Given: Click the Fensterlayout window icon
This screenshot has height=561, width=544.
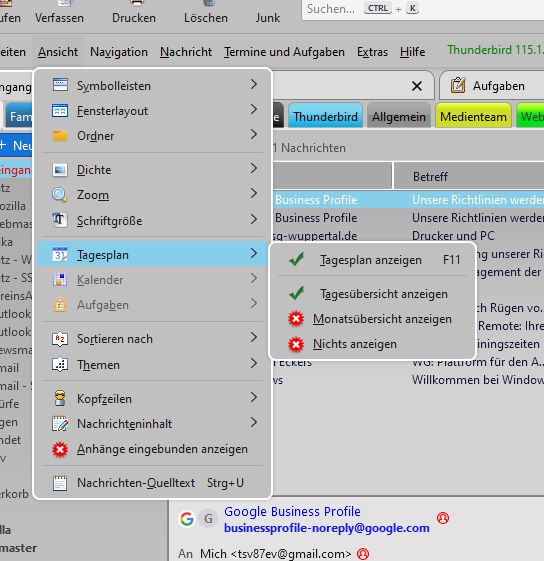Looking at the screenshot, I should [60, 111].
